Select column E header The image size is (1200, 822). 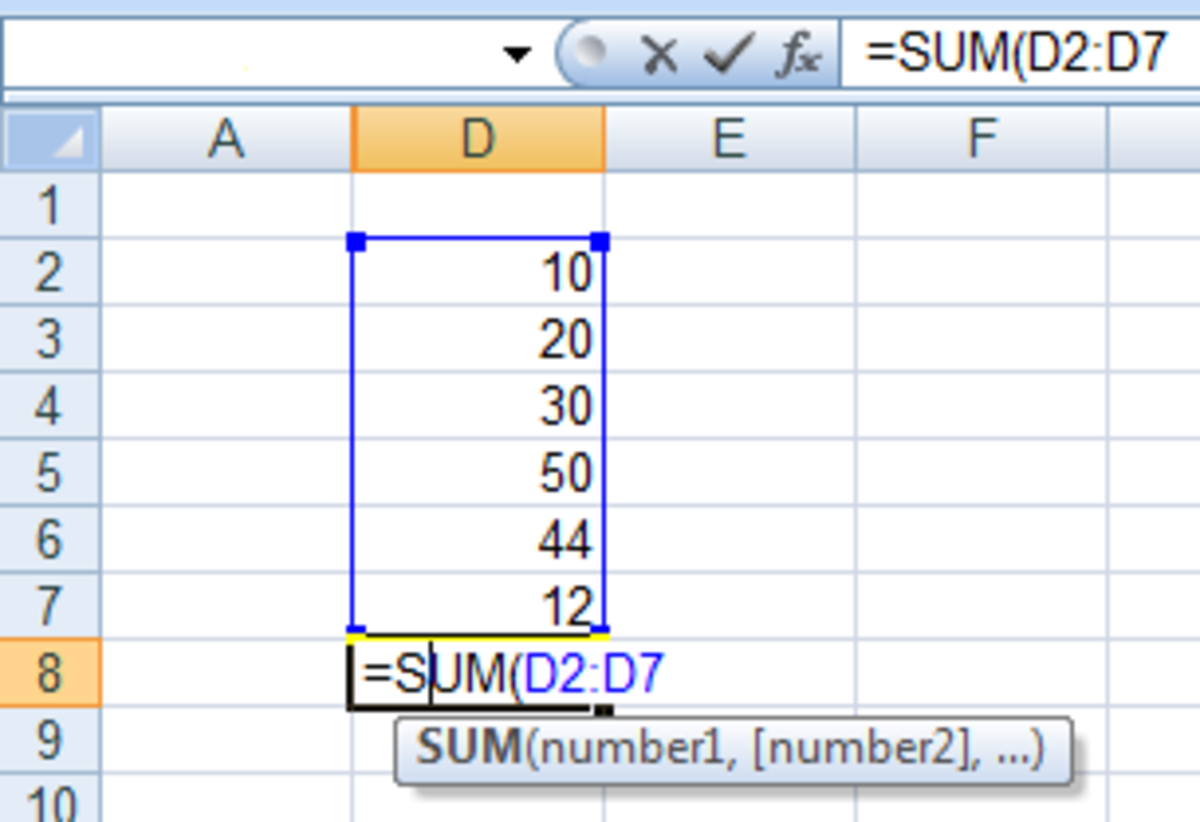click(x=729, y=140)
